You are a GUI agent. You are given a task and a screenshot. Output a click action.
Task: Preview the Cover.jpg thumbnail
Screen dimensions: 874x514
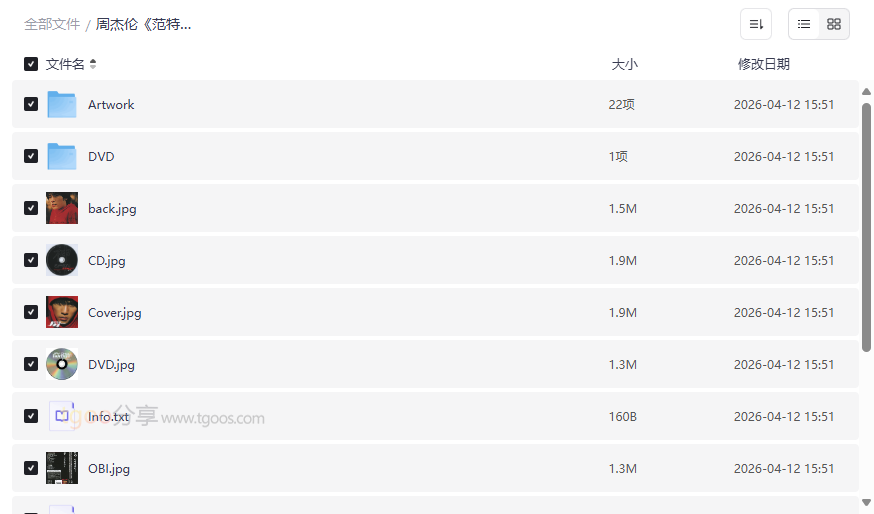(x=62, y=312)
